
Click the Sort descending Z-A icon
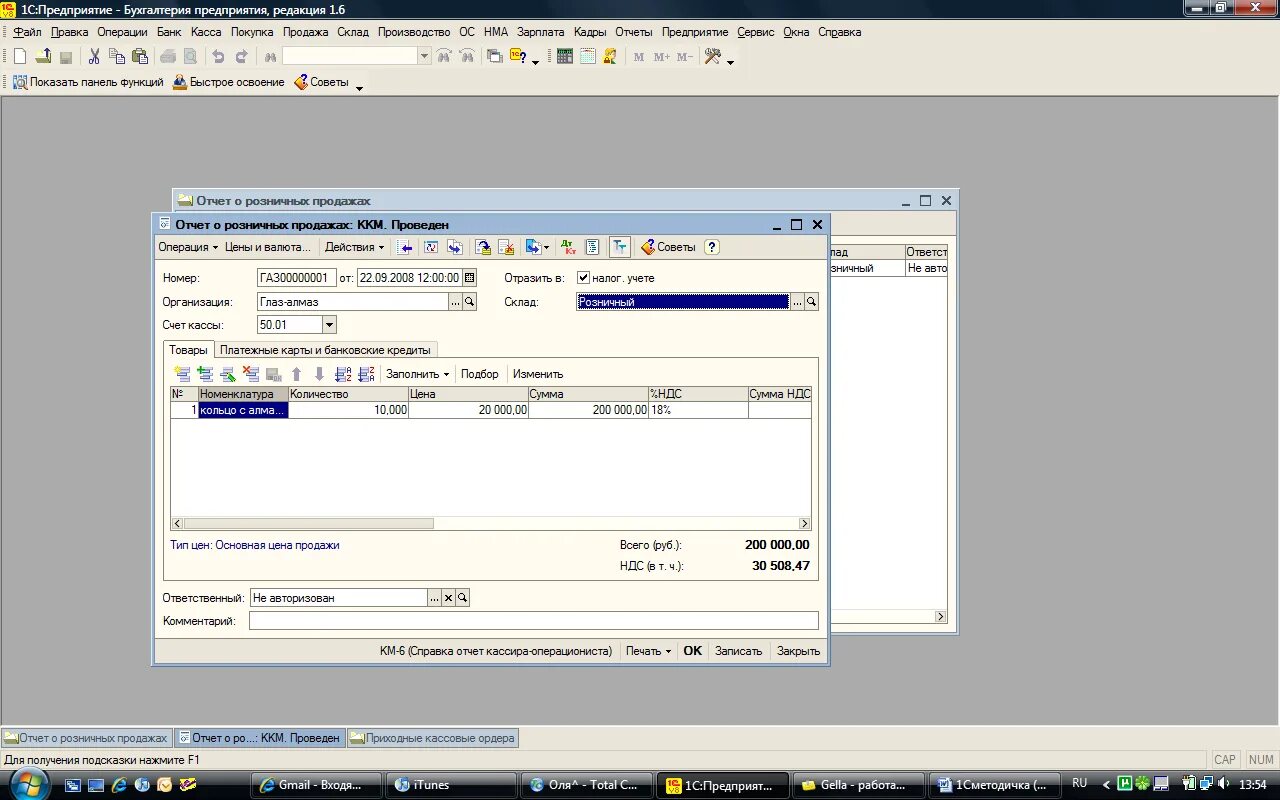point(366,374)
